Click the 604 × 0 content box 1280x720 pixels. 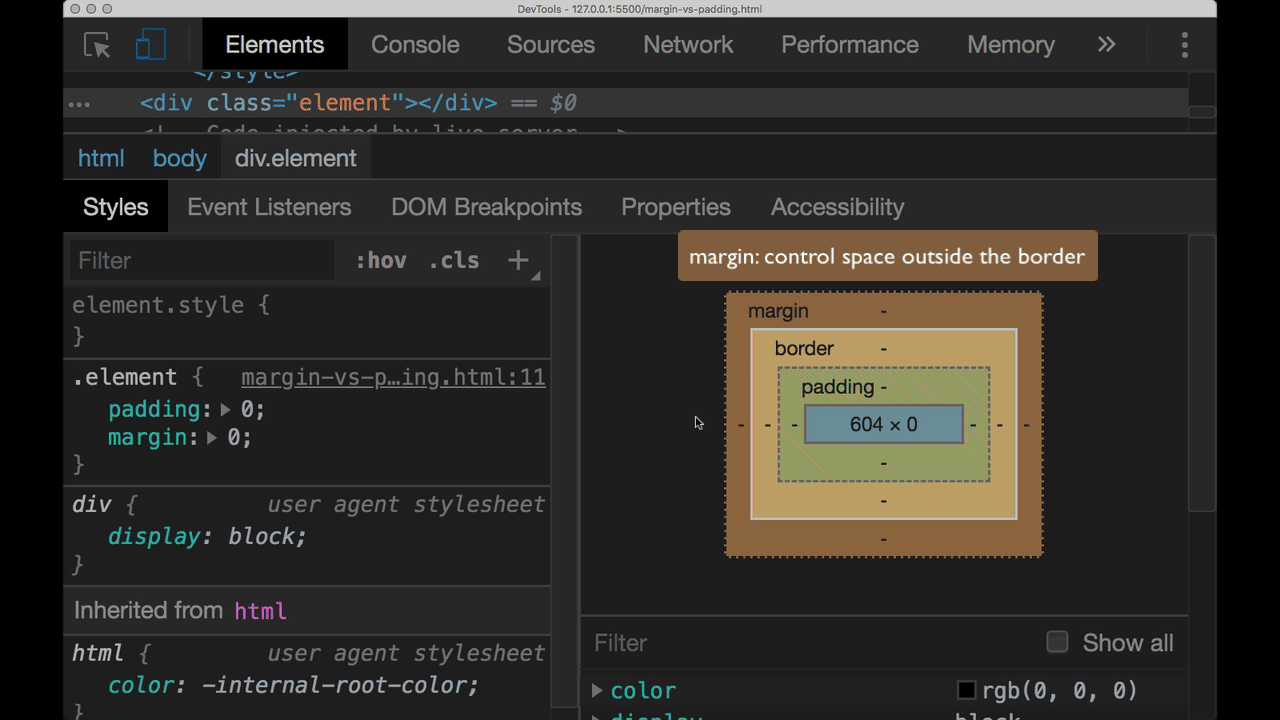click(x=883, y=424)
